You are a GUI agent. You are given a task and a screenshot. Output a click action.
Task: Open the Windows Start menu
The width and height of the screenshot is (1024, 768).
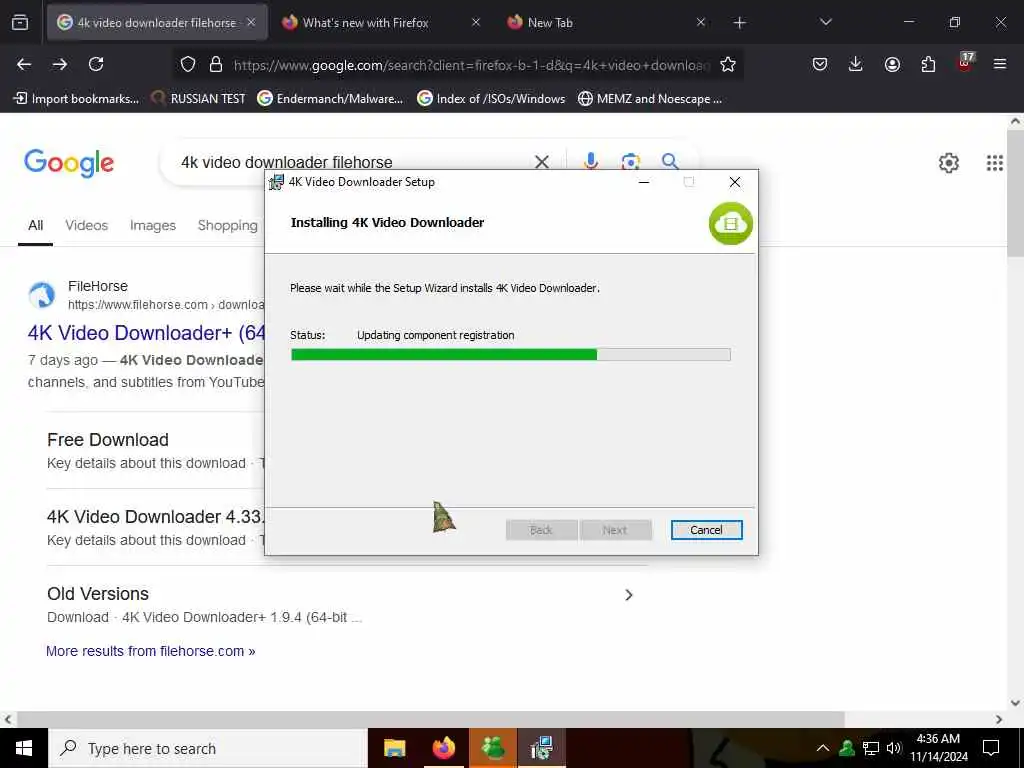coord(24,748)
